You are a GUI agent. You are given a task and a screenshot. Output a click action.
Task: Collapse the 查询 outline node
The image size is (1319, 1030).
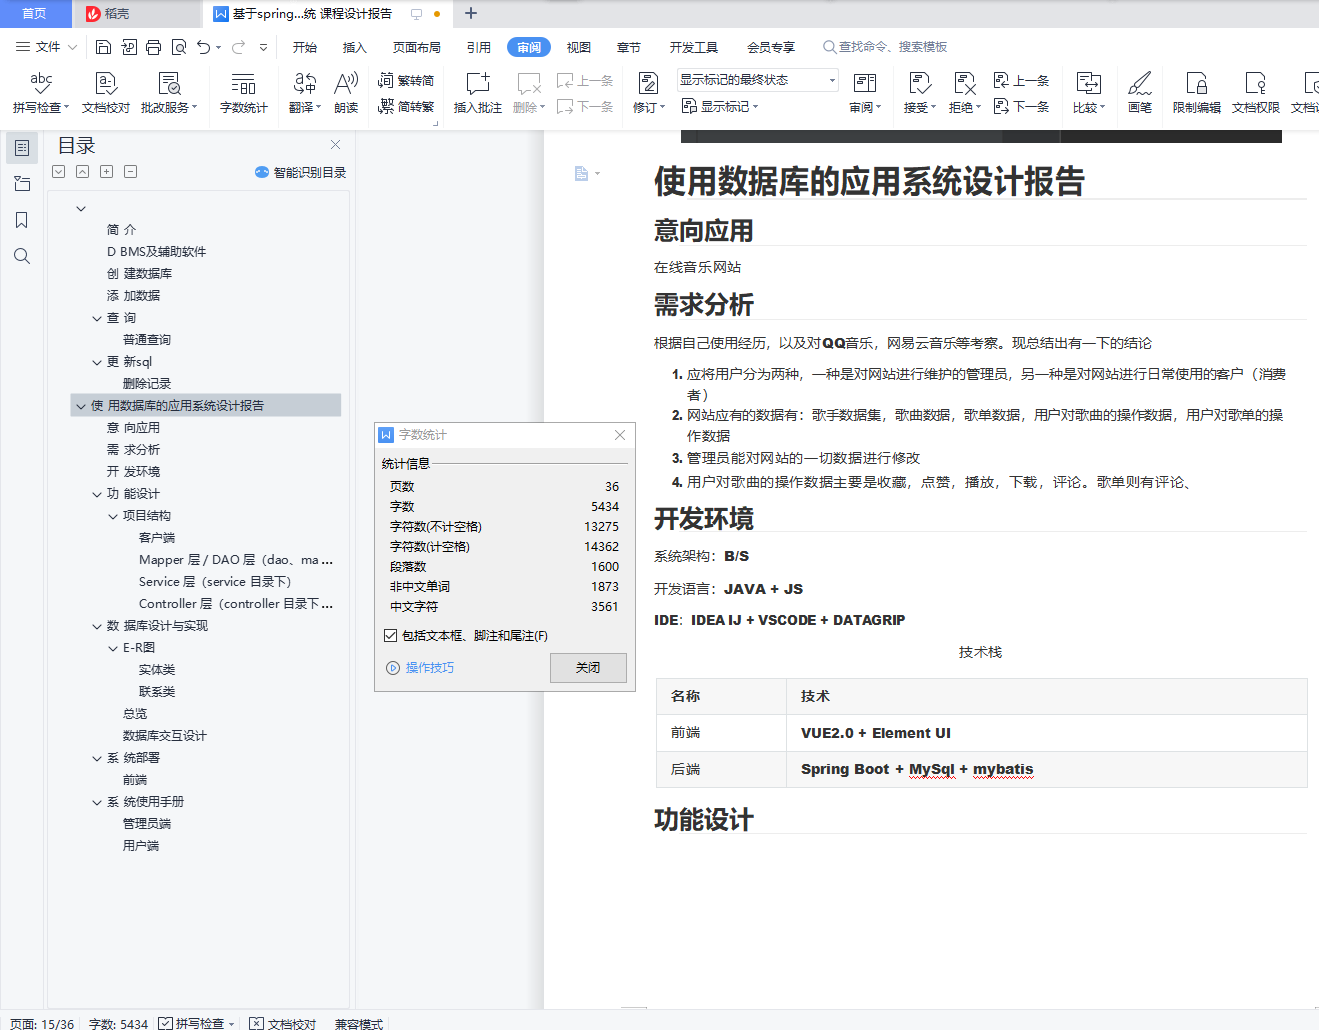pos(97,318)
